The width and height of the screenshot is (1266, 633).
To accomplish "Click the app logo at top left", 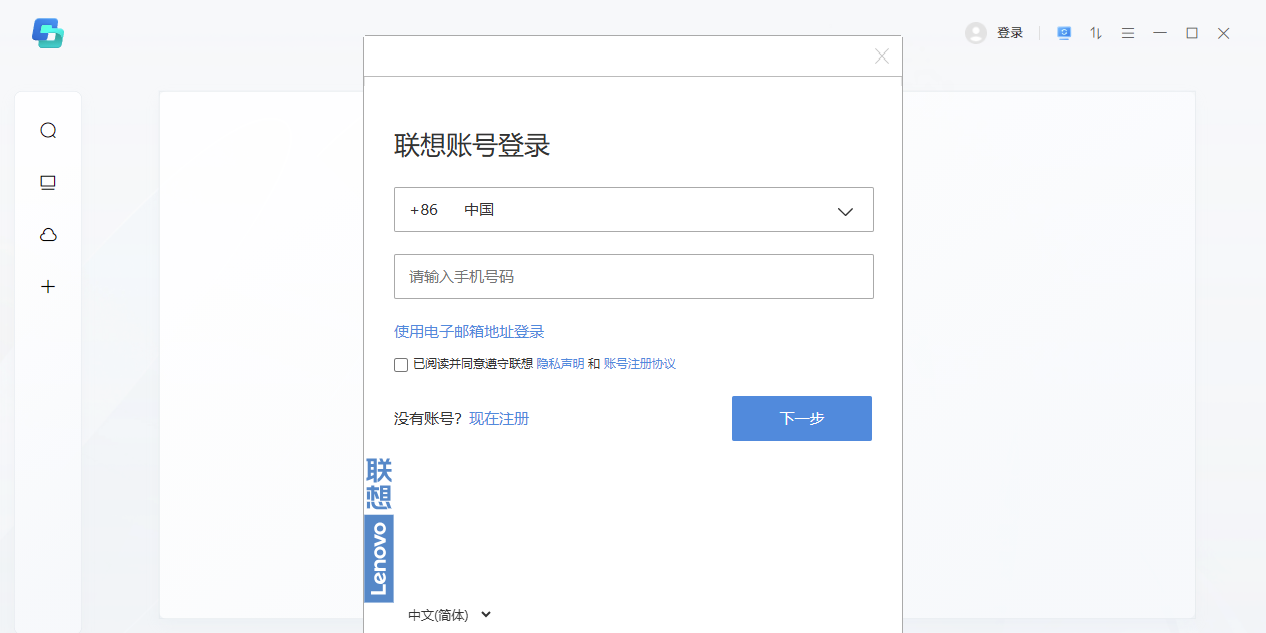I will tap(48, 33).
